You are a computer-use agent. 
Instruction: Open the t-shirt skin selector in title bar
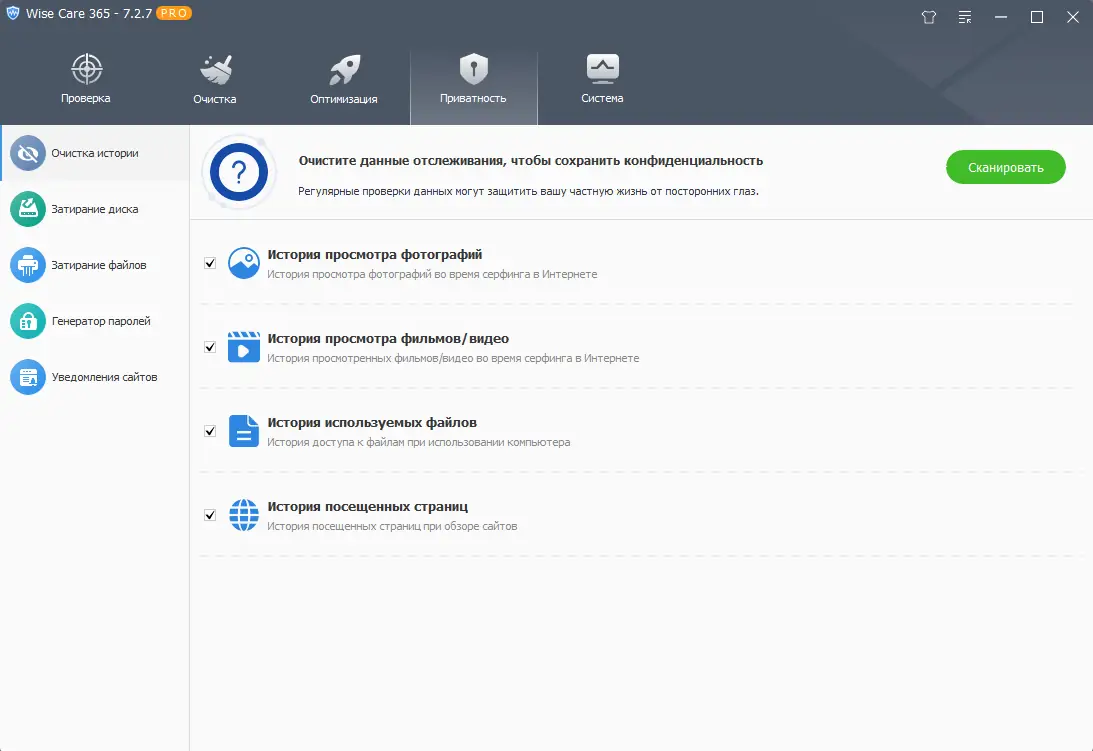coord(928,17)
